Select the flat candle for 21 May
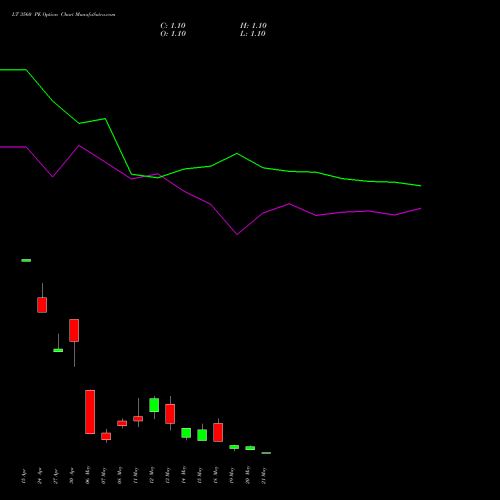 coord(266,453)
